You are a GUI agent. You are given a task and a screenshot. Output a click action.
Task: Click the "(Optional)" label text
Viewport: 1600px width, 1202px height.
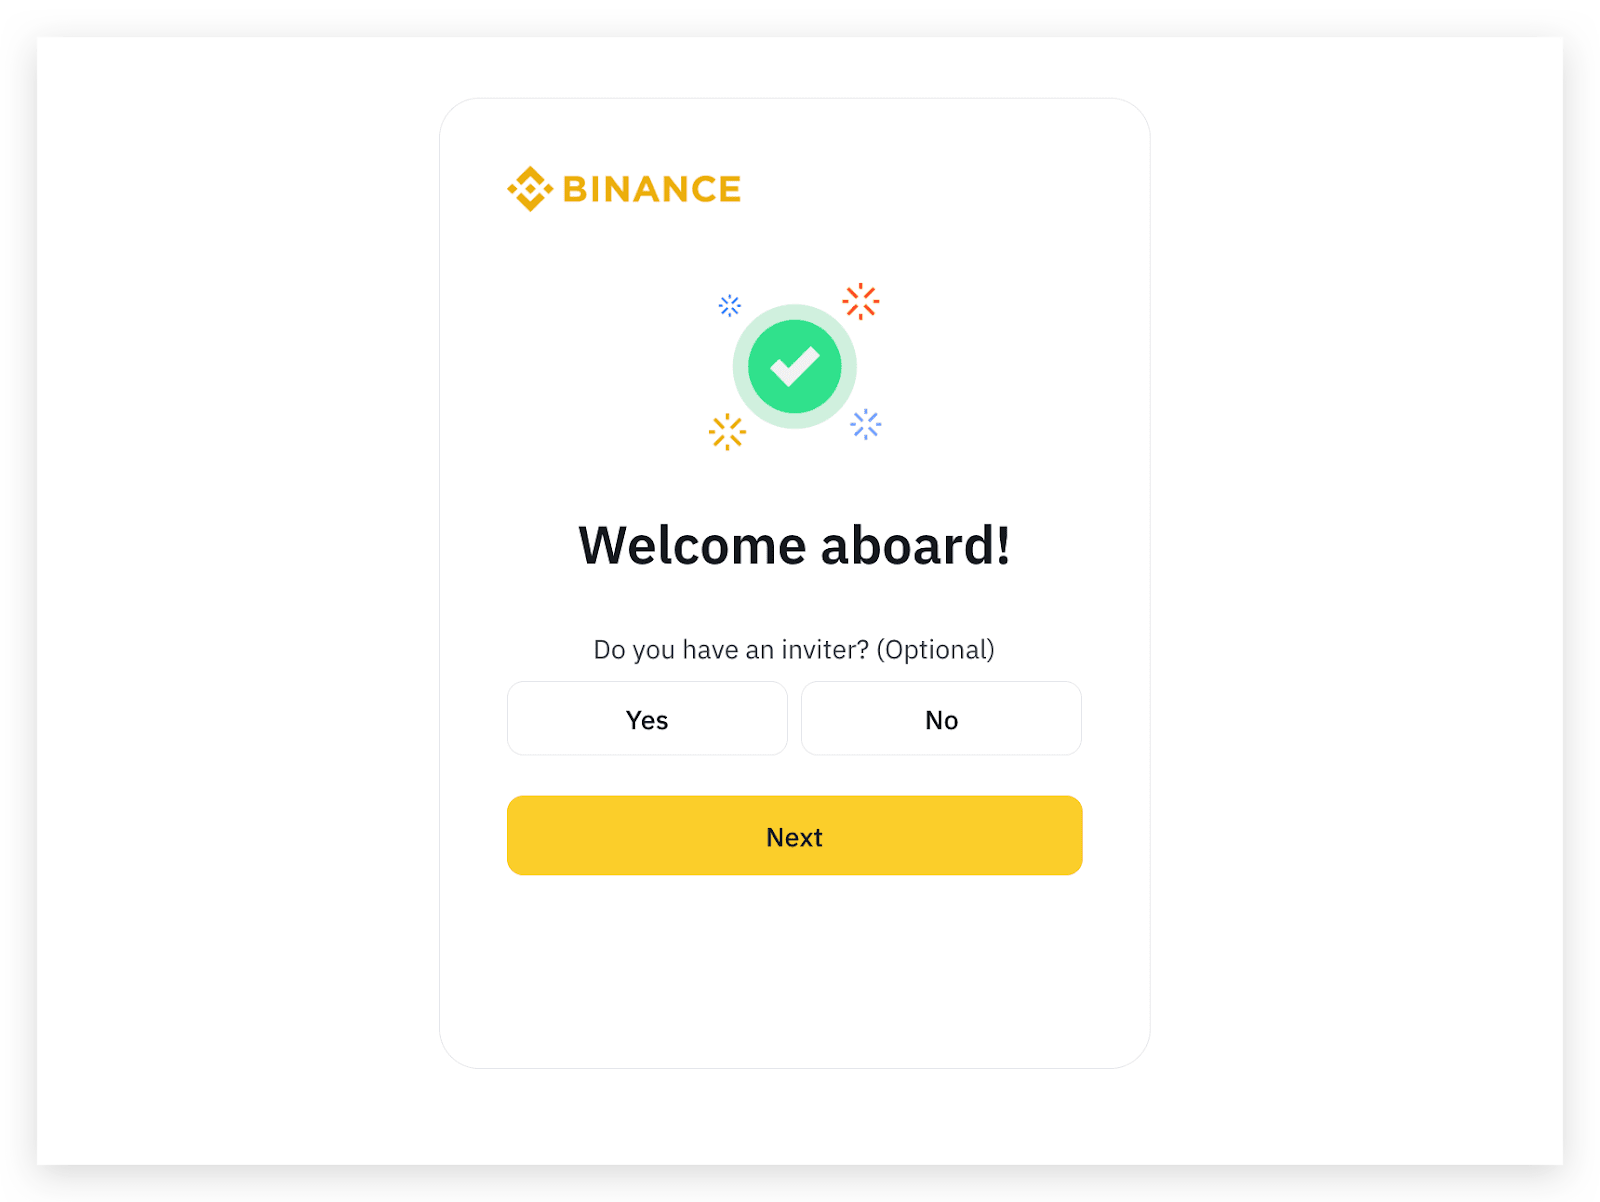click(935, 650)
